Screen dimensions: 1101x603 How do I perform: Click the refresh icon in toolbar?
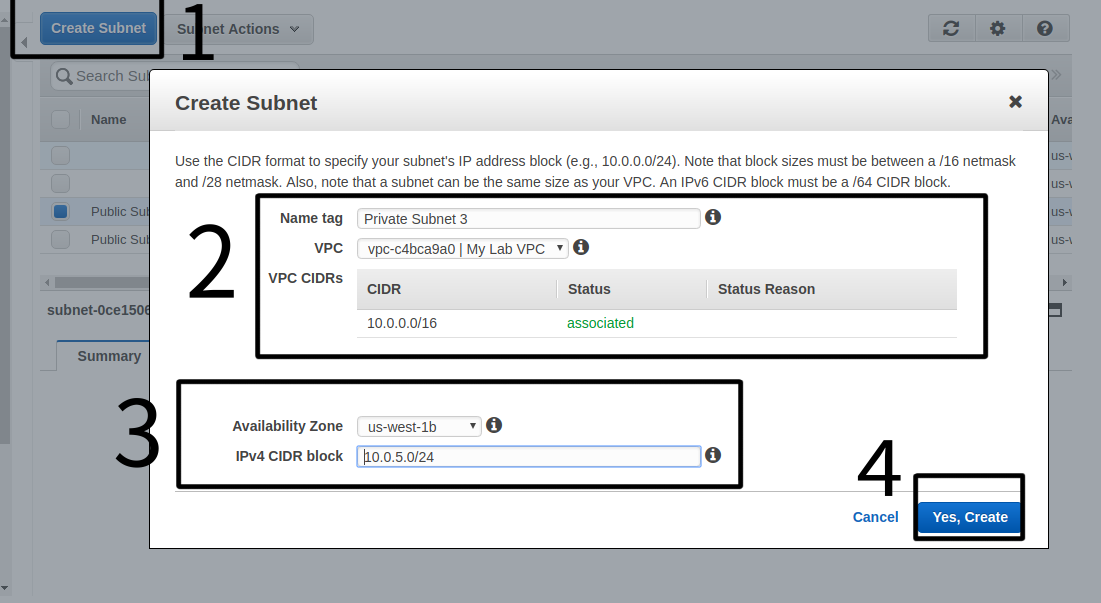[x=951, y=29]
